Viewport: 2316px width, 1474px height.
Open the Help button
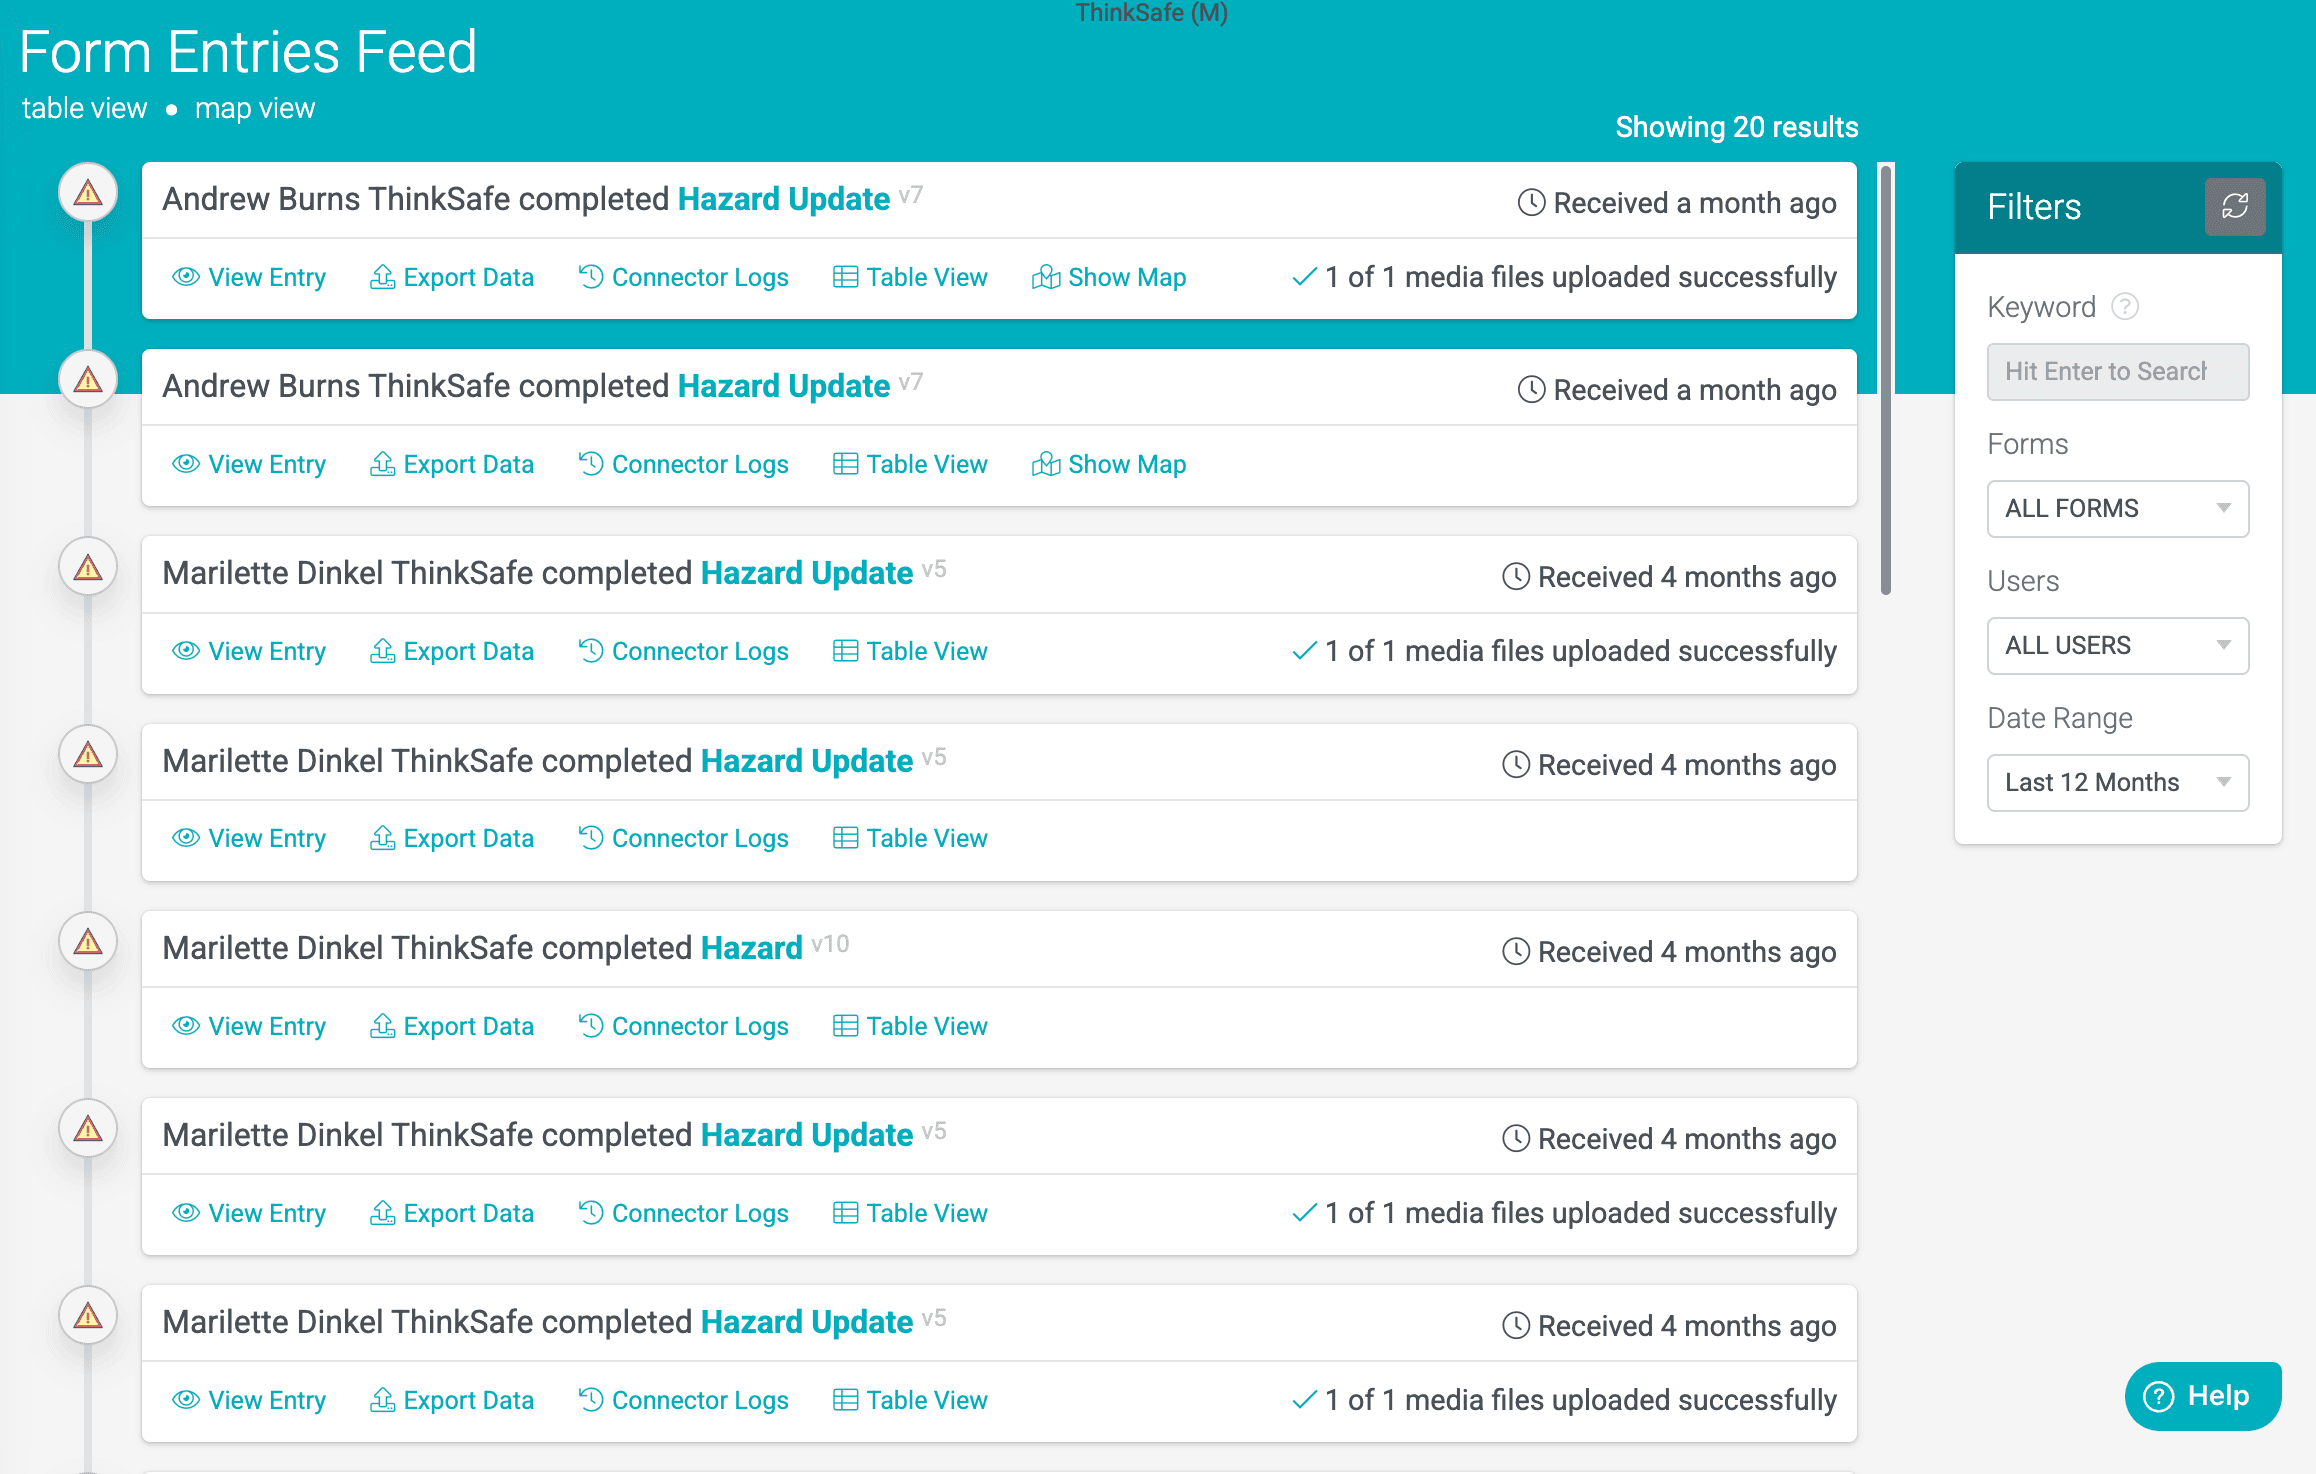tap(2202, 1395)
